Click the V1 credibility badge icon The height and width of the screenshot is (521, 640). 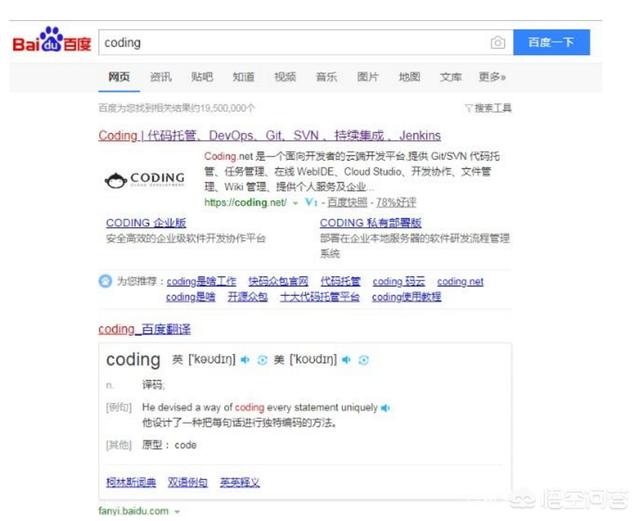(x=309, y=201)
